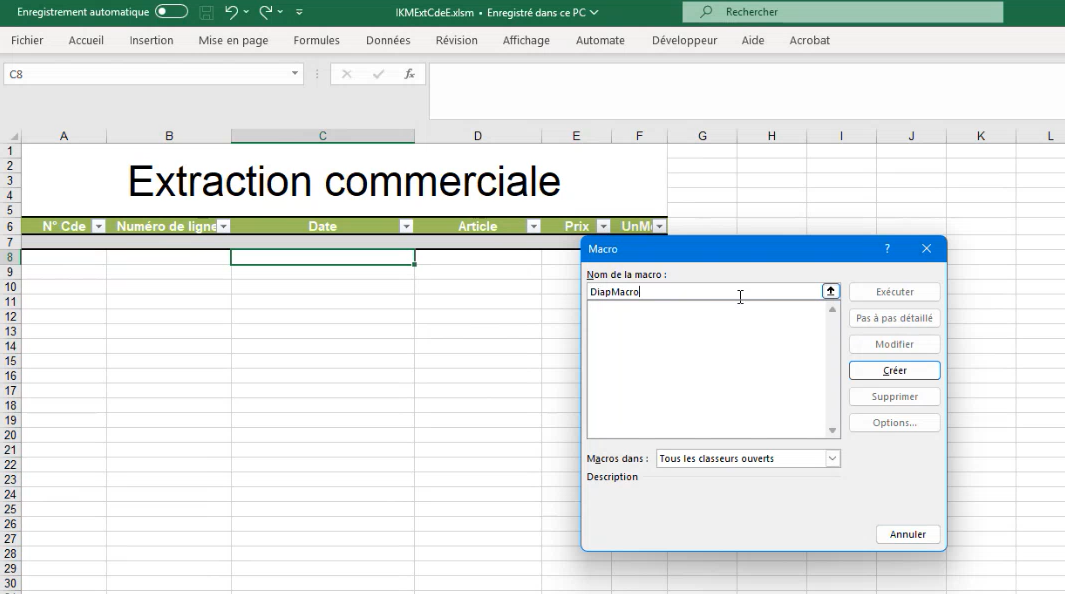
Task: Toggle the Enregistrement automatique switch
Action: (171, 12)
